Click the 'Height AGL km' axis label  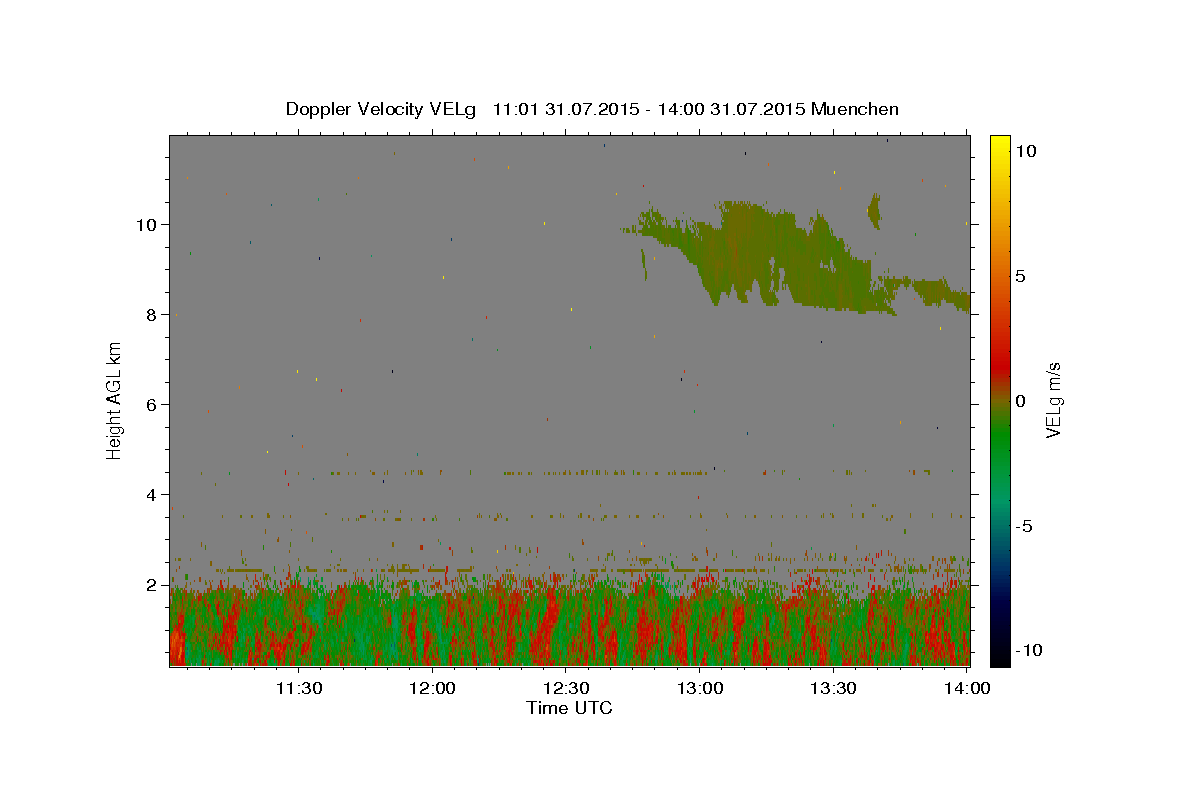pos(115,400)
